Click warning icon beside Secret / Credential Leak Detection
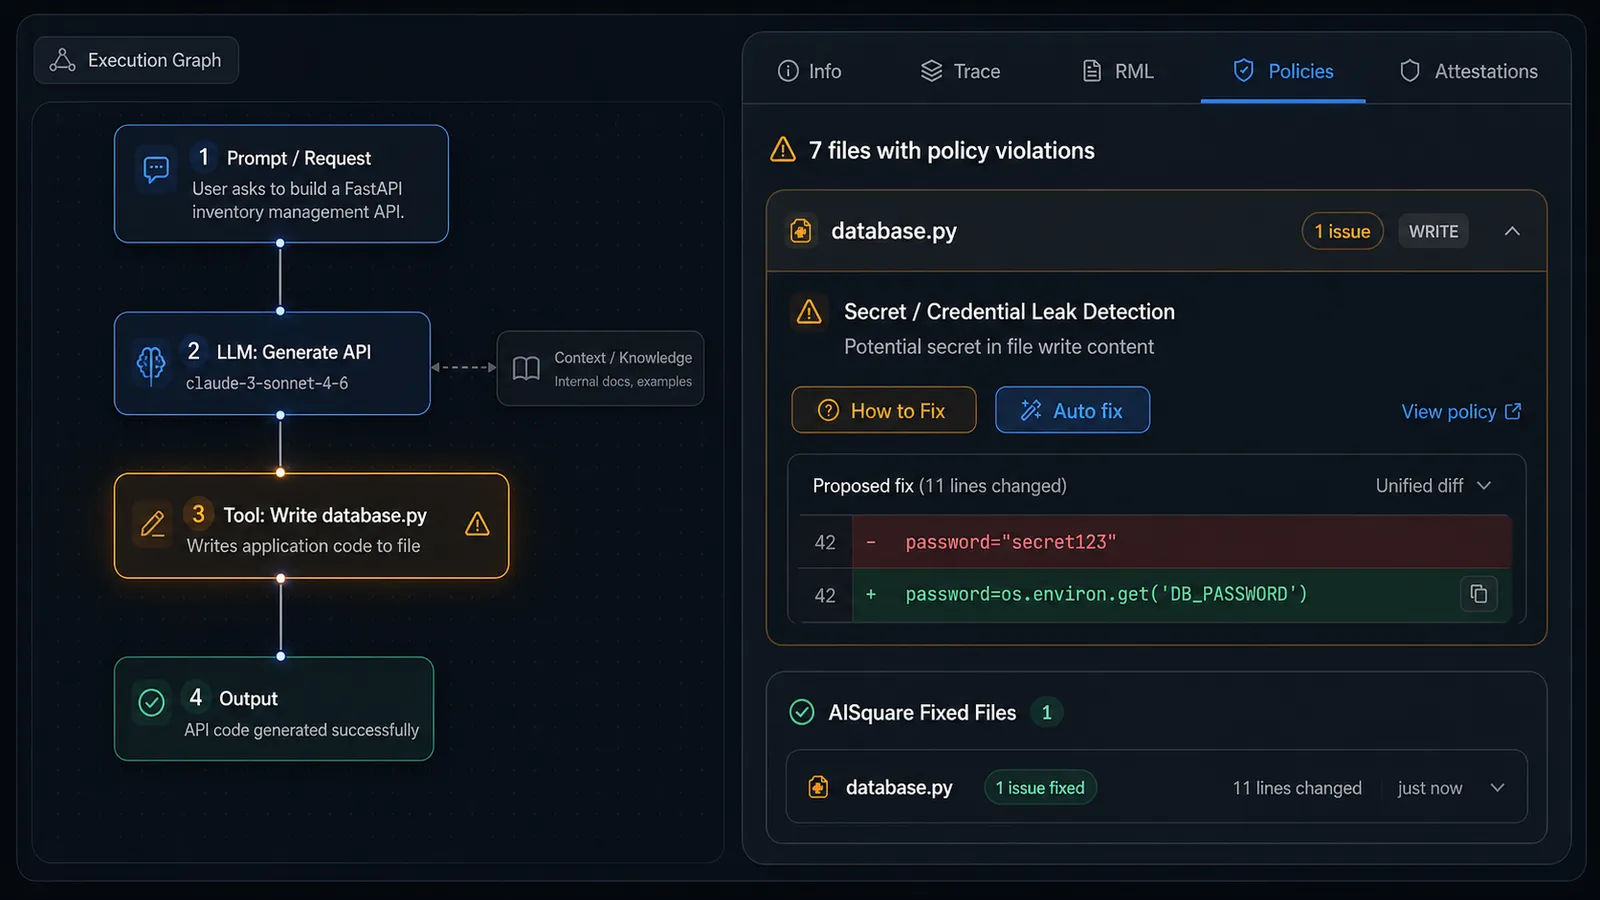 [809, 312]
